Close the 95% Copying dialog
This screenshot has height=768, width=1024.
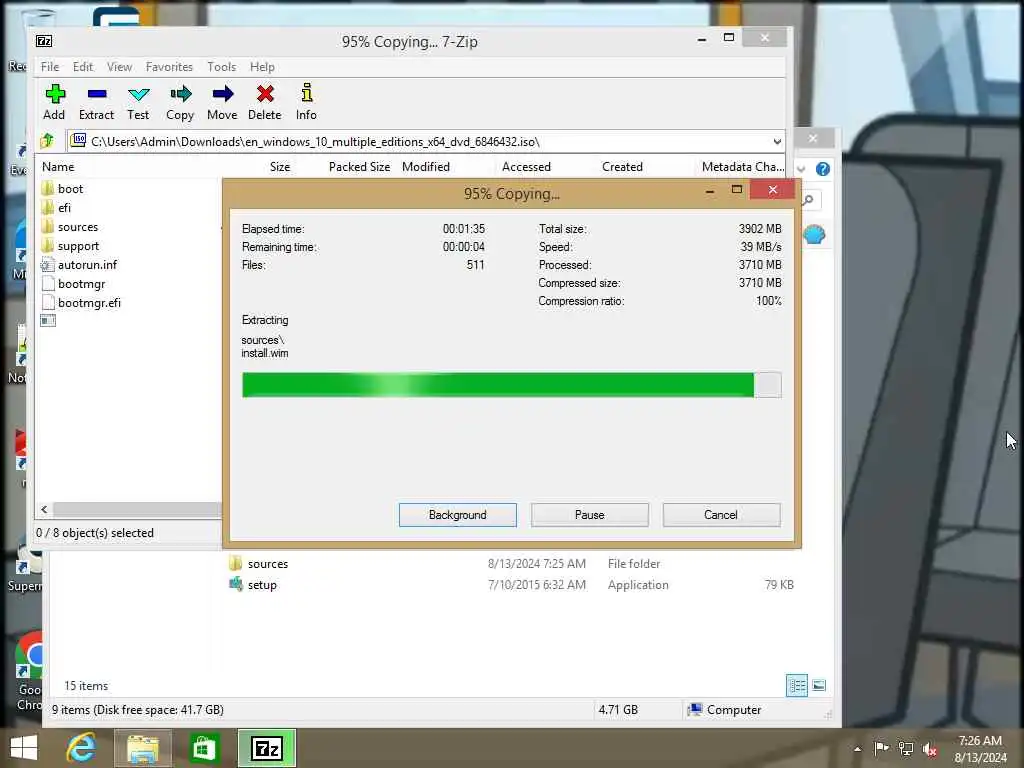click(x=773, y=189)
